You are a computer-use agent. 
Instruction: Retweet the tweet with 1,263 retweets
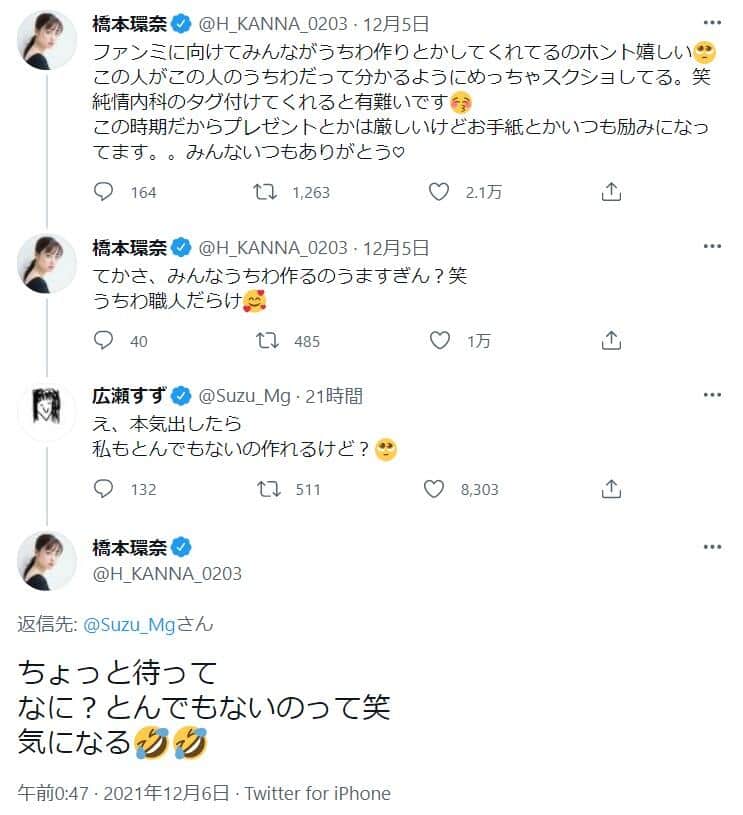(266, 191)
